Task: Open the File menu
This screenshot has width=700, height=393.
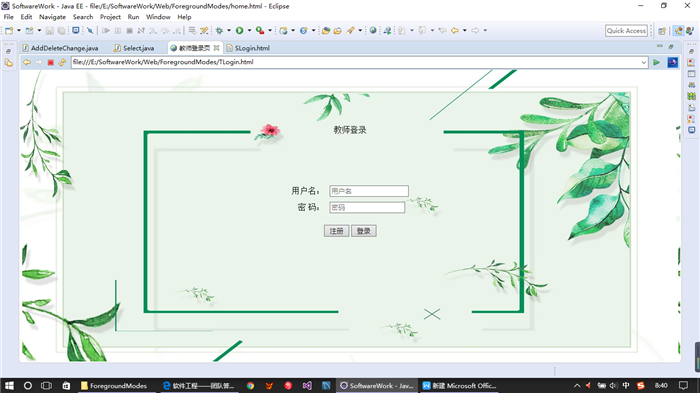Action: (9, 17)
